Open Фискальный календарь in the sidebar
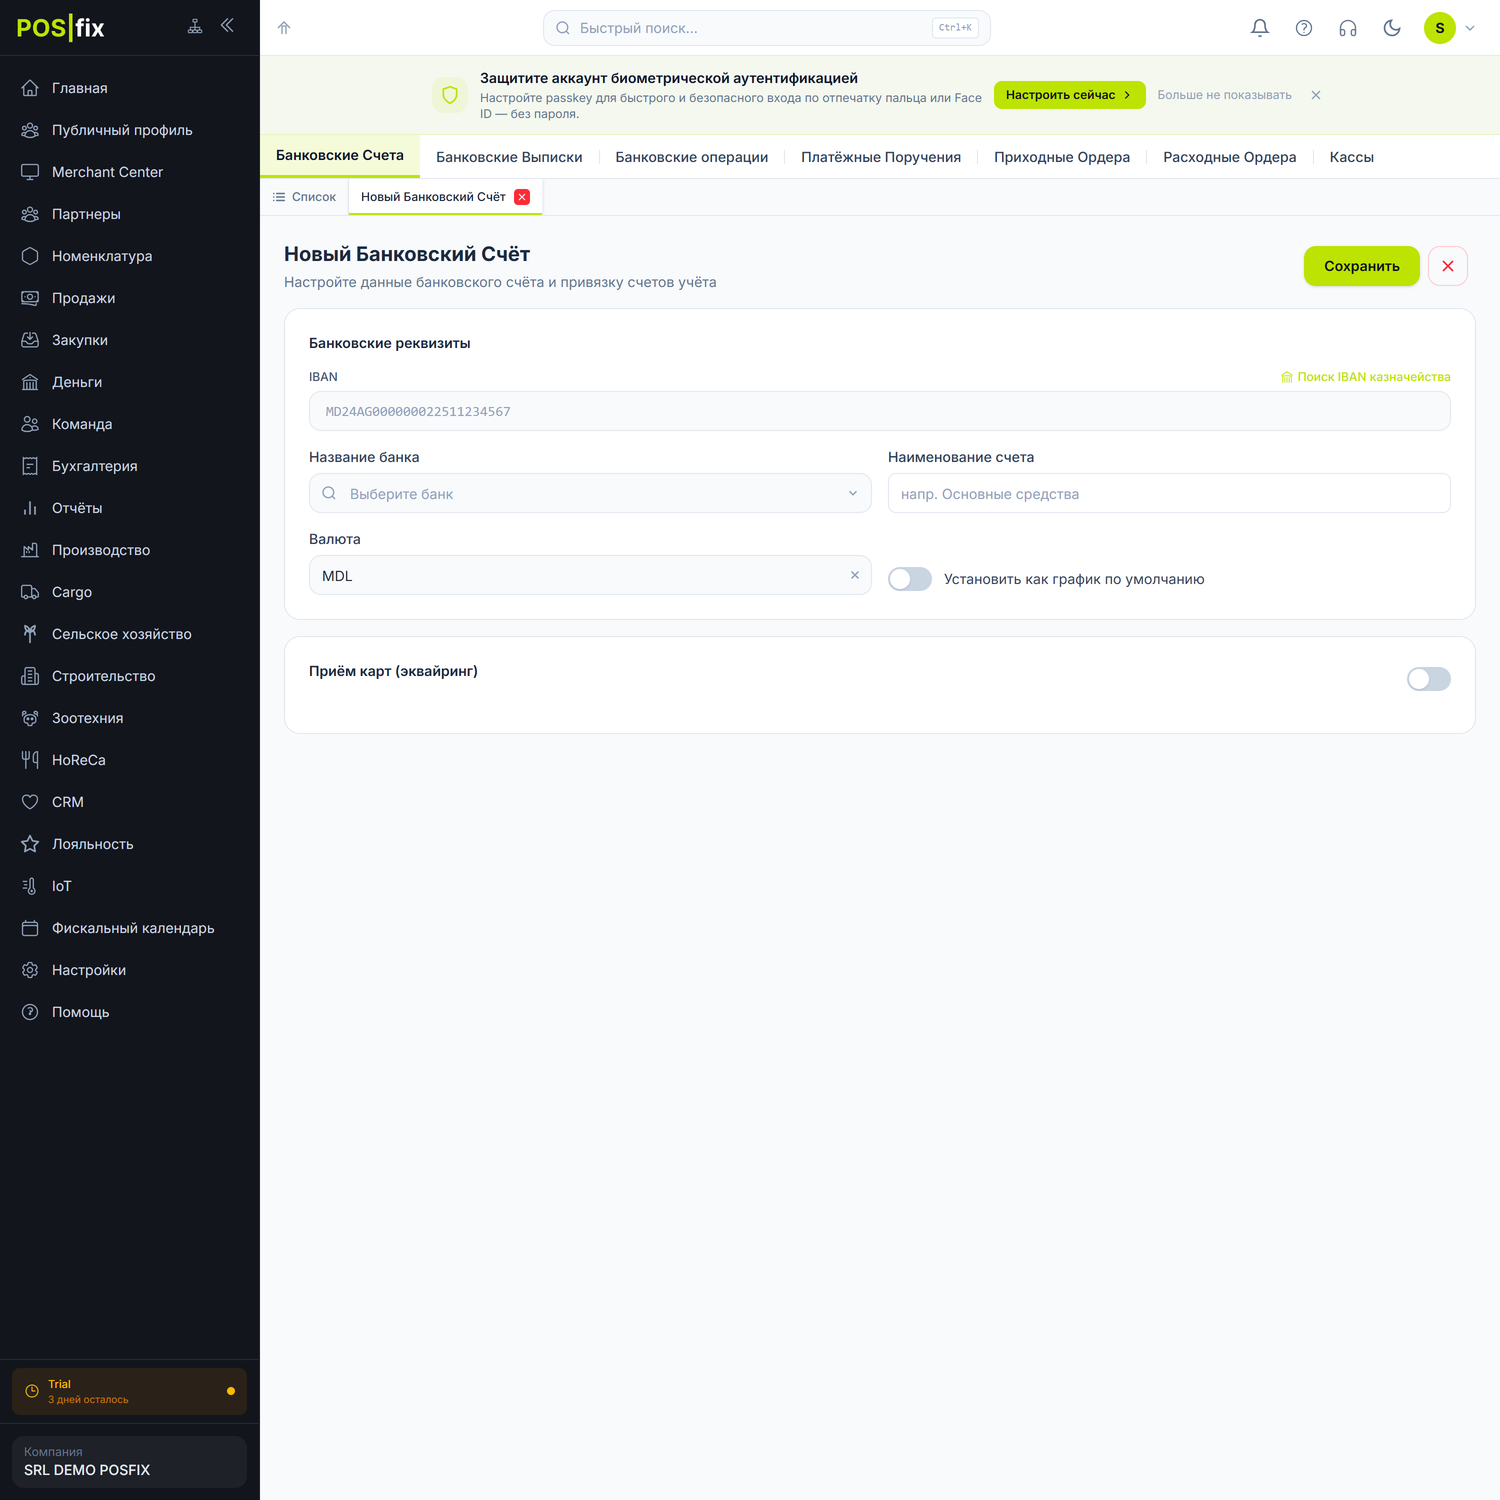The image size is (1500, 1500). (x=130, y=928)
